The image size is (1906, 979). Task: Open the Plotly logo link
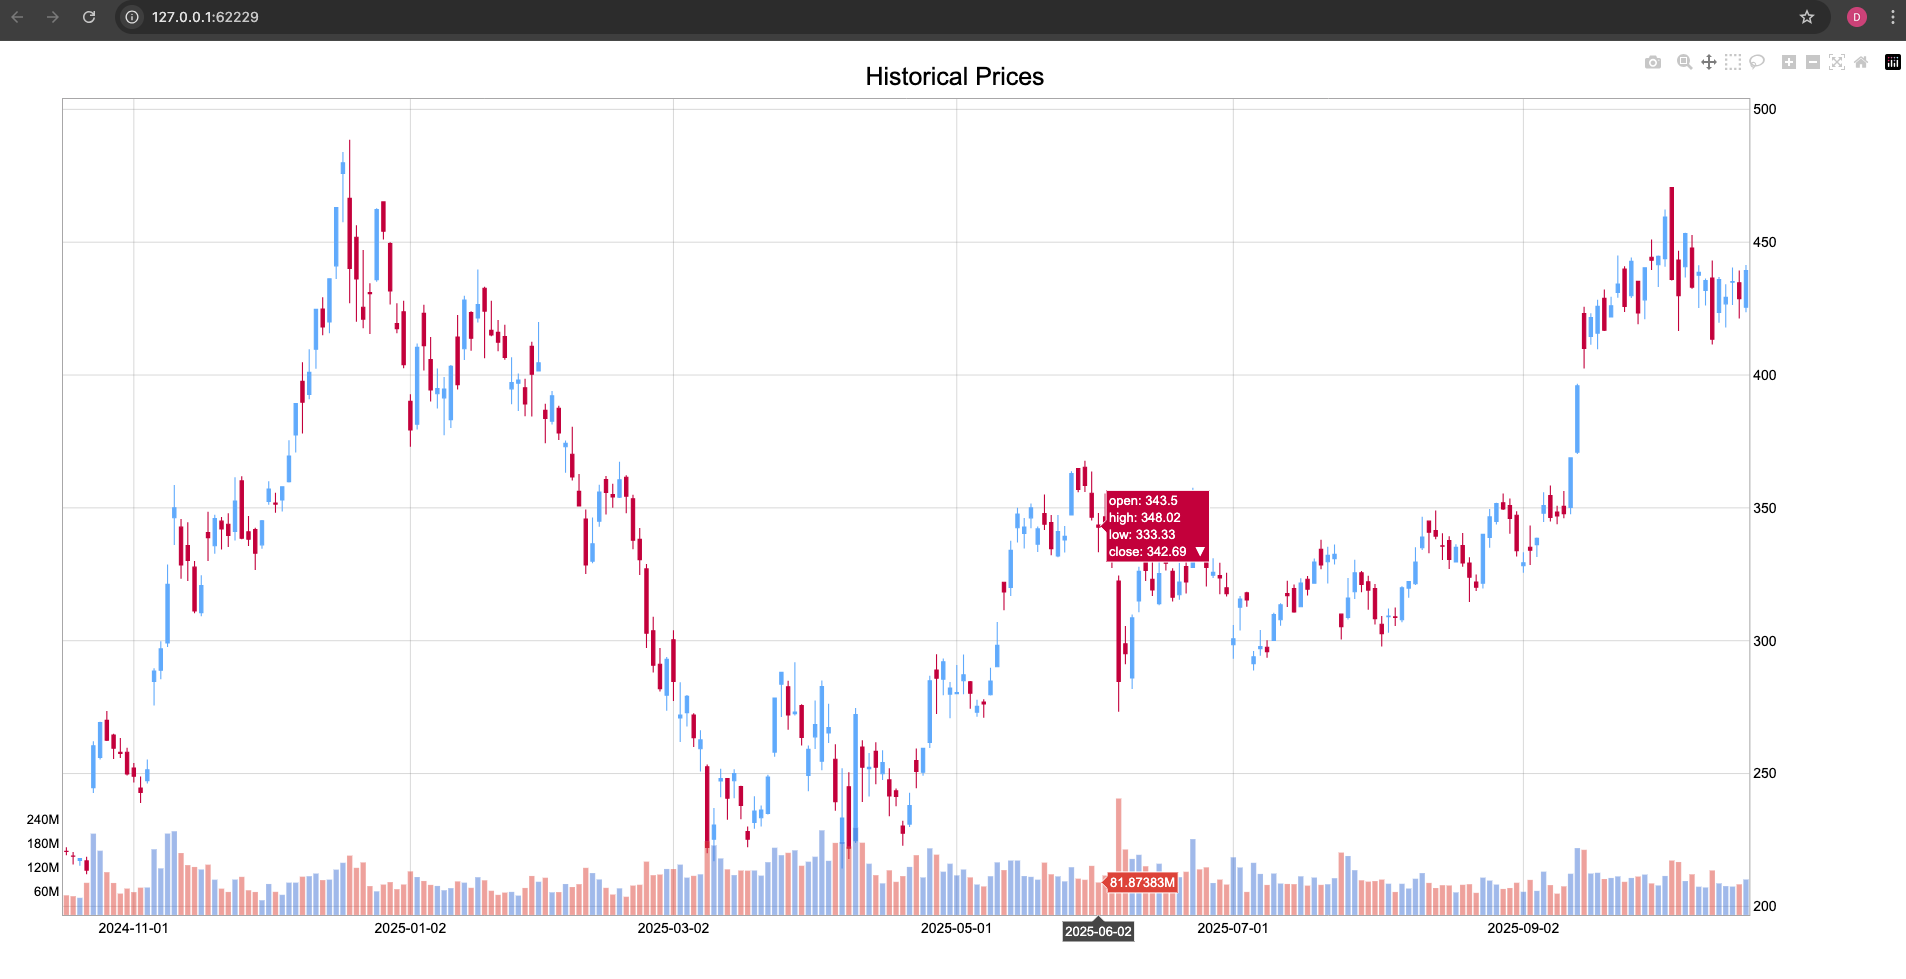pos(1893,62)
